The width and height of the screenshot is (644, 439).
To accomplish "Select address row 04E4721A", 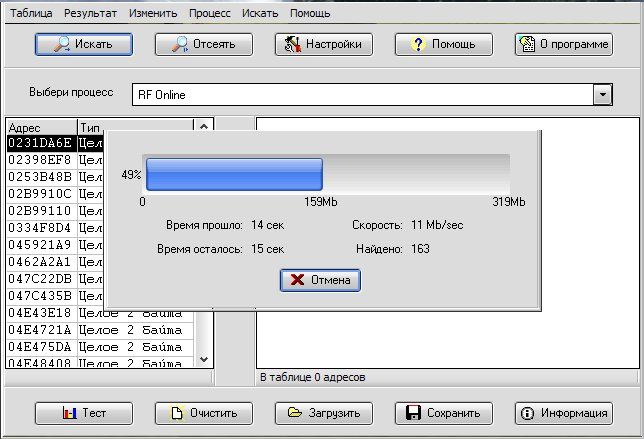I will coord(40,330).
